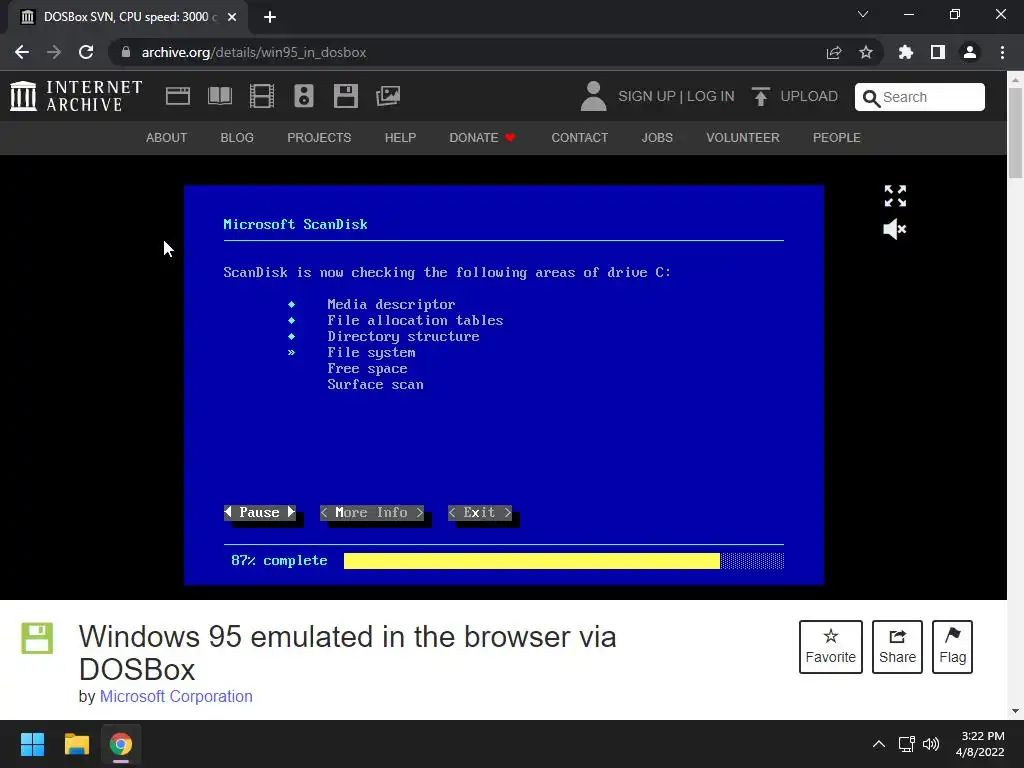
Task: Open the volume tray icon
Action: pos(931,744)
